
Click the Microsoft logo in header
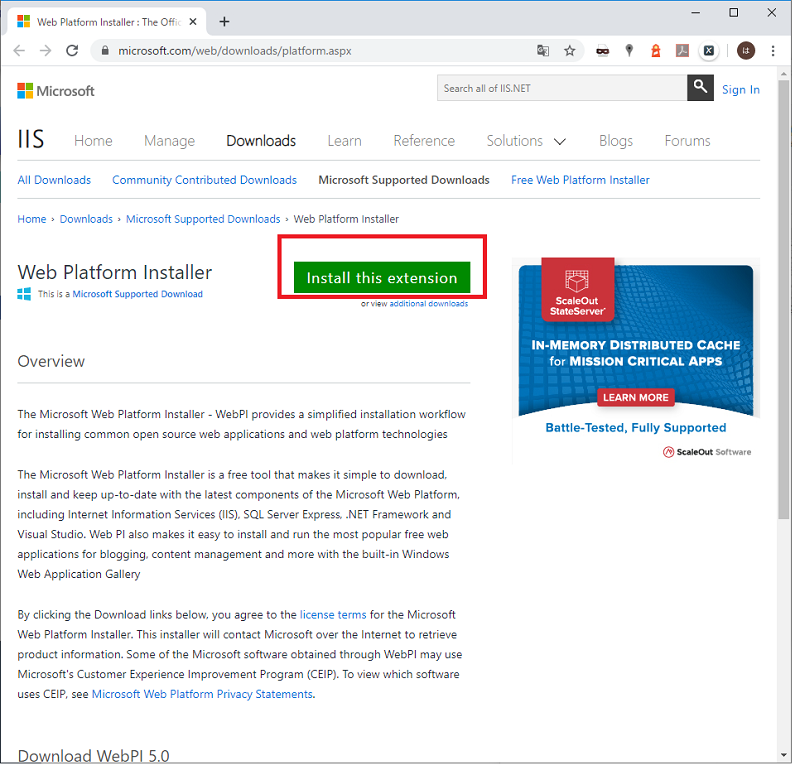[56, 91]
